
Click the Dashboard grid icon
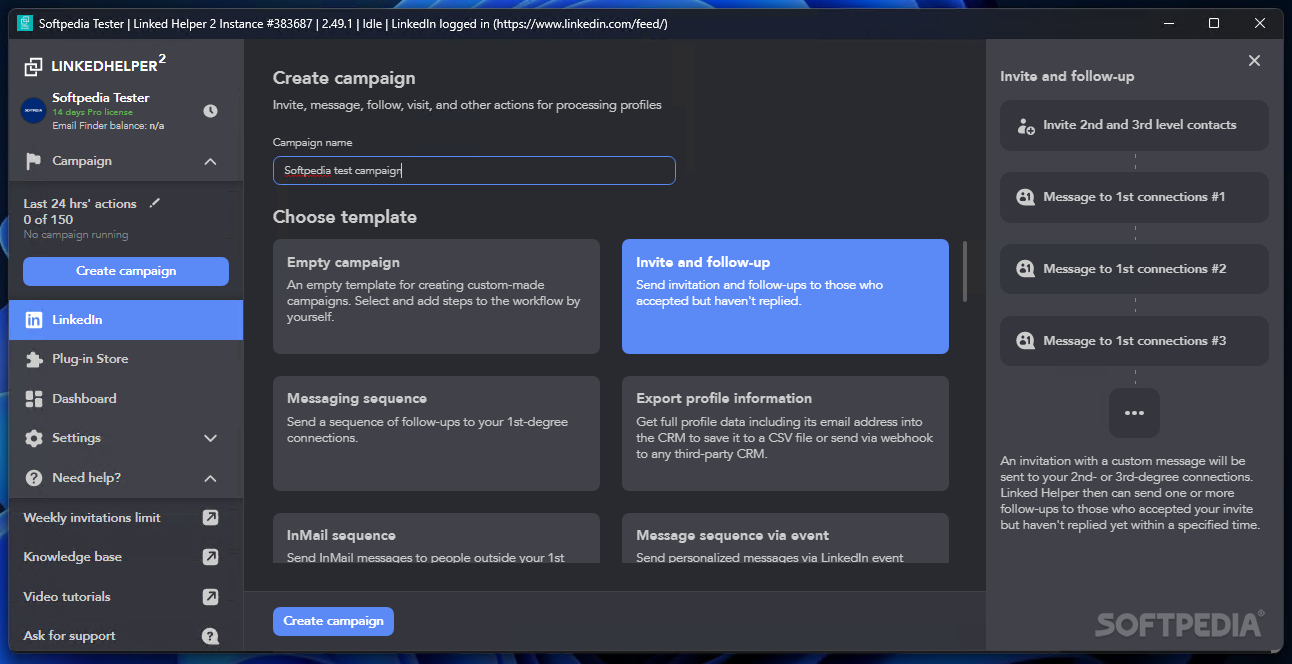coord(34,399)
